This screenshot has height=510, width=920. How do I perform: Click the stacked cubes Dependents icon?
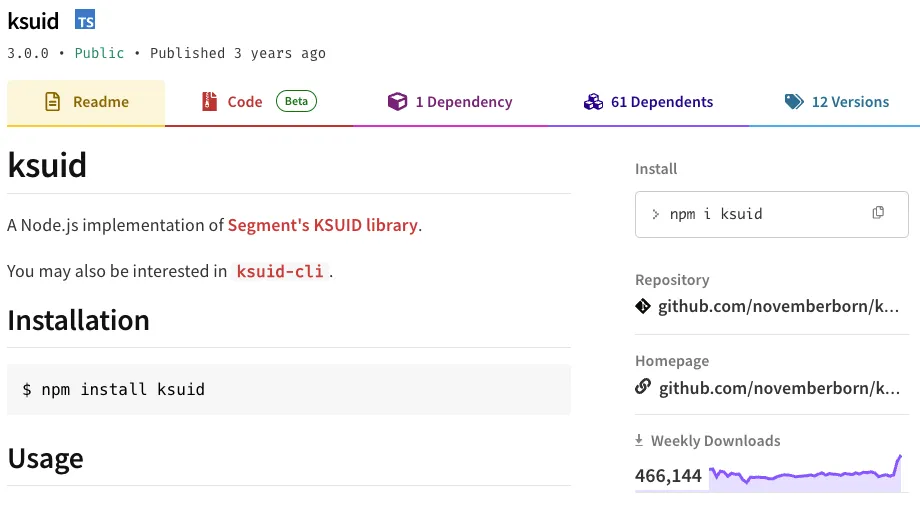593,102
